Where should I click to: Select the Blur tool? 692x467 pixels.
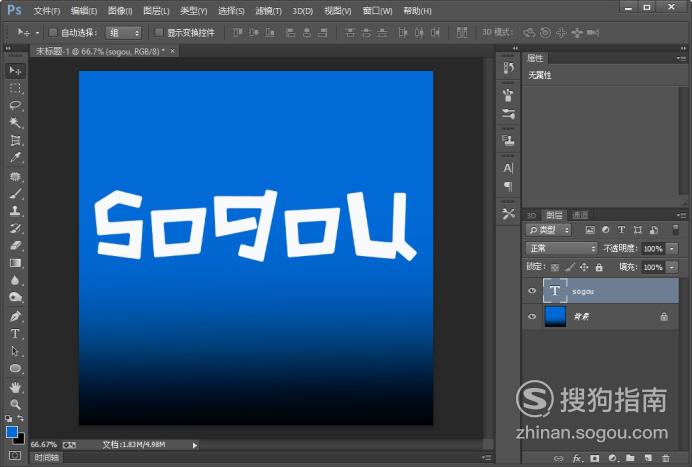pos(15,280)
